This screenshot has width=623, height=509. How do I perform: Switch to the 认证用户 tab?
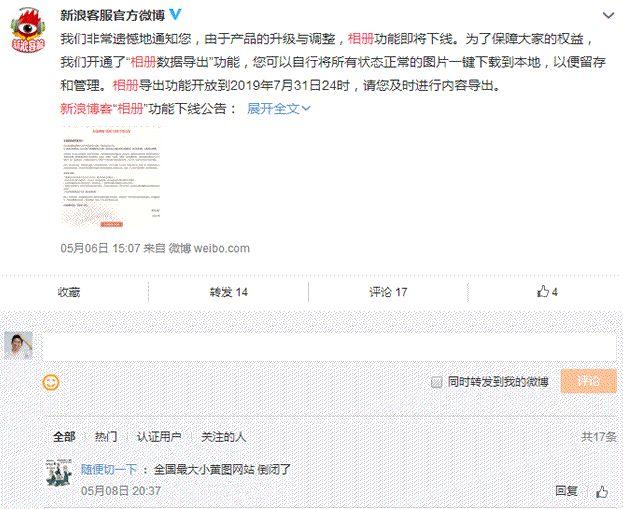(x=159, y=437)
